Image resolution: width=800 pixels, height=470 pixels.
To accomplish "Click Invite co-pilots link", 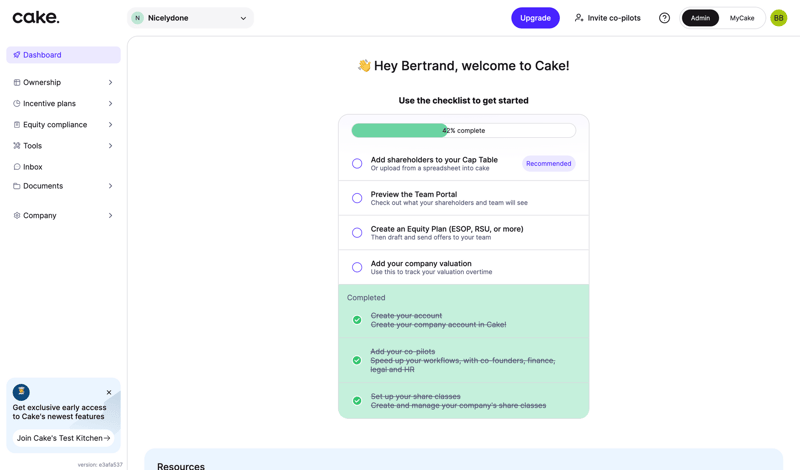I will [607, 18].
